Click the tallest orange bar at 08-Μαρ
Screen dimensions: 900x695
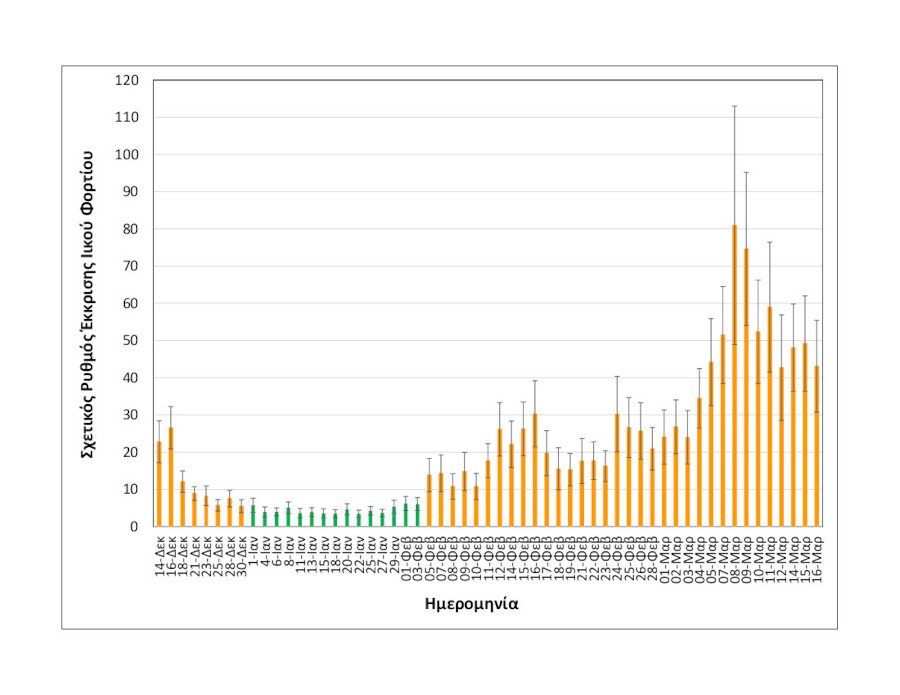click(734, 400)
